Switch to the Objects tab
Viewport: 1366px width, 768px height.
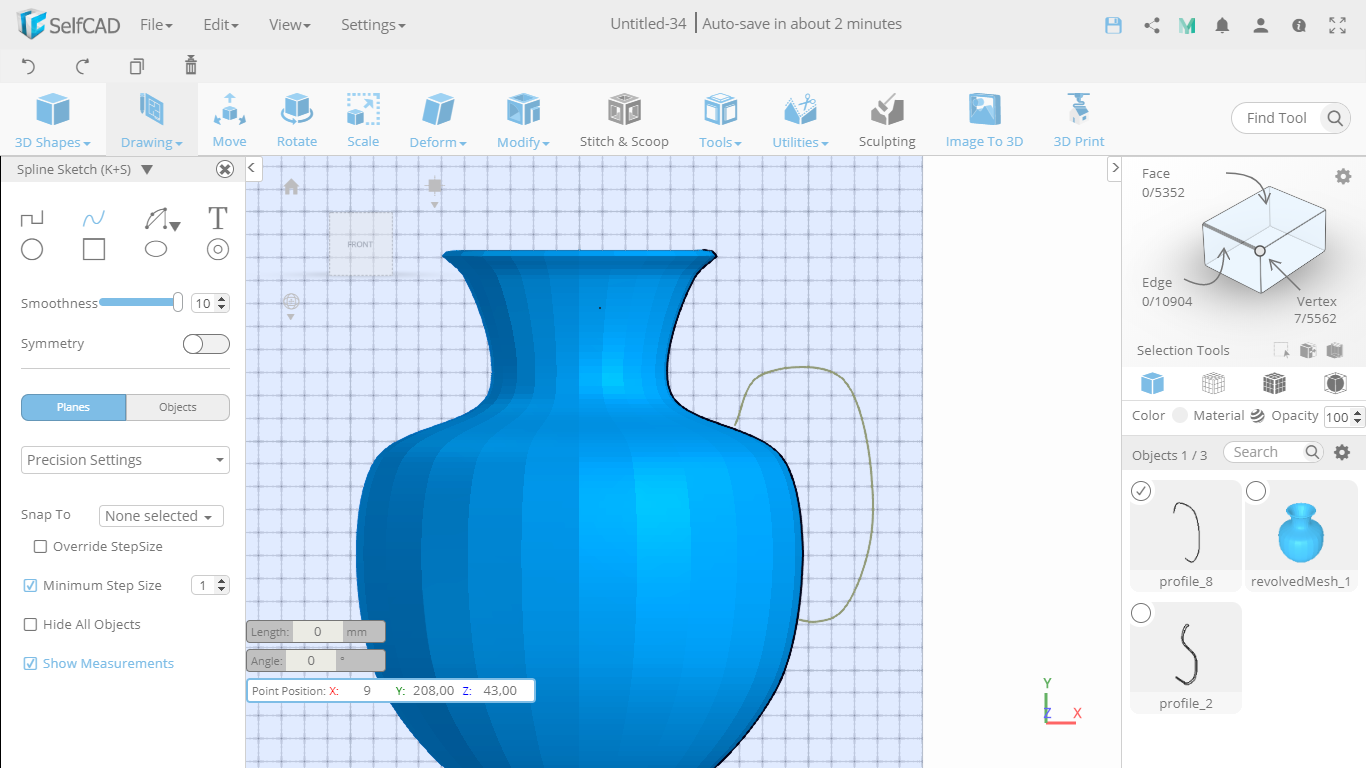pos(178,407)
